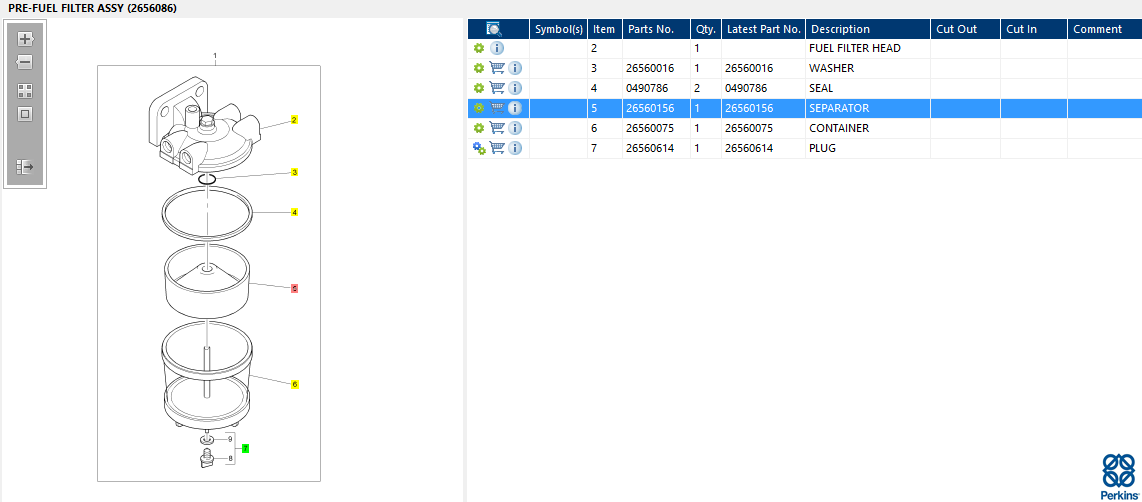Click parts number 26560016 in the WASHER row
The height and width of the screenshot is (502, 1142).
(650, 68)
